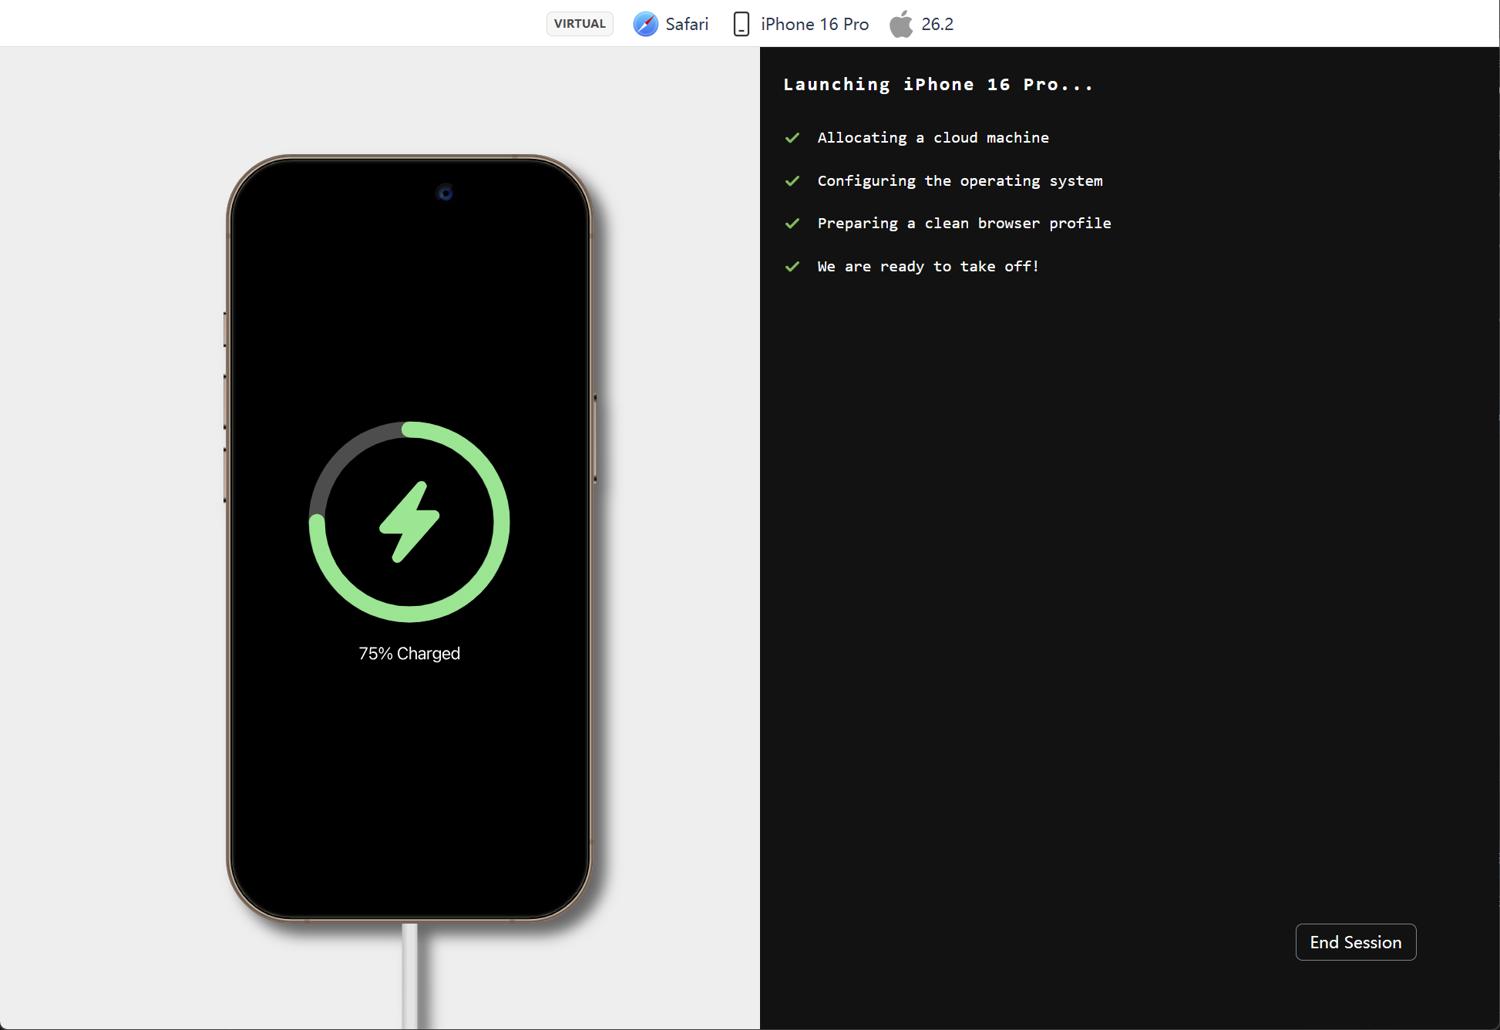Click 'Preparing a clean browser profile' text
The image size is (1500, 1030).
[964, 223]
